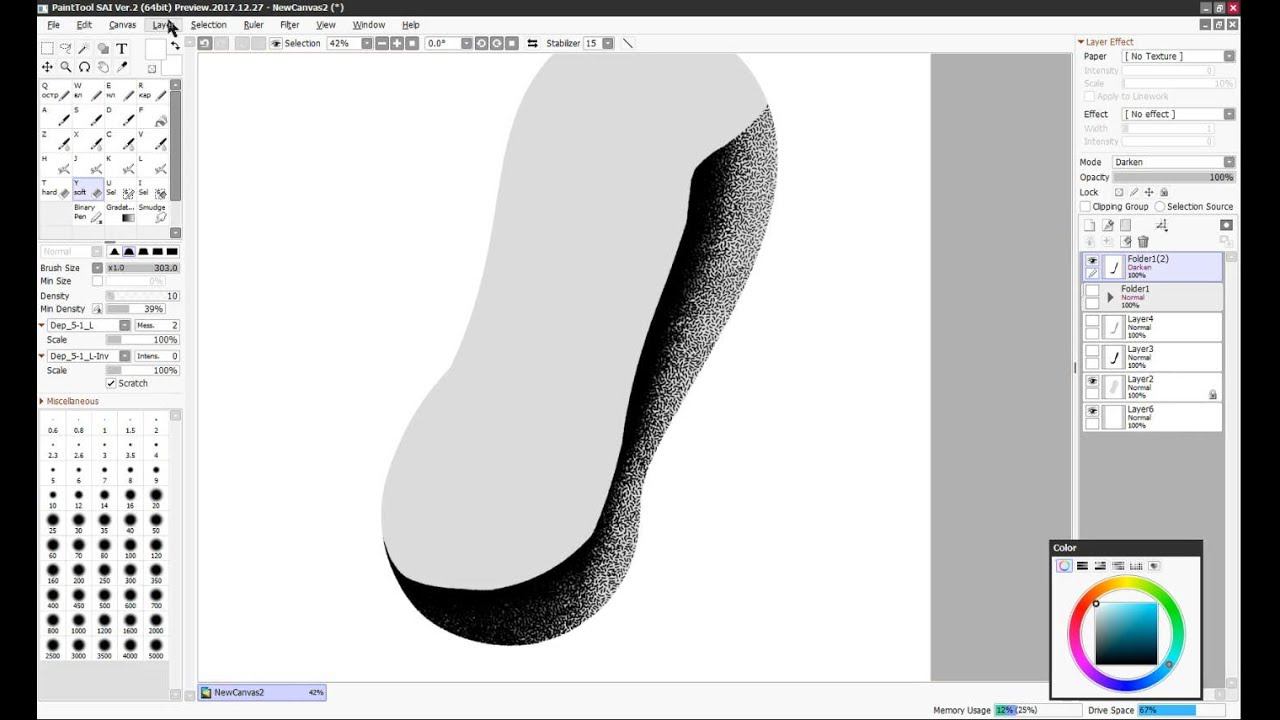Add a layer mask

click(x=1226, y=225)
